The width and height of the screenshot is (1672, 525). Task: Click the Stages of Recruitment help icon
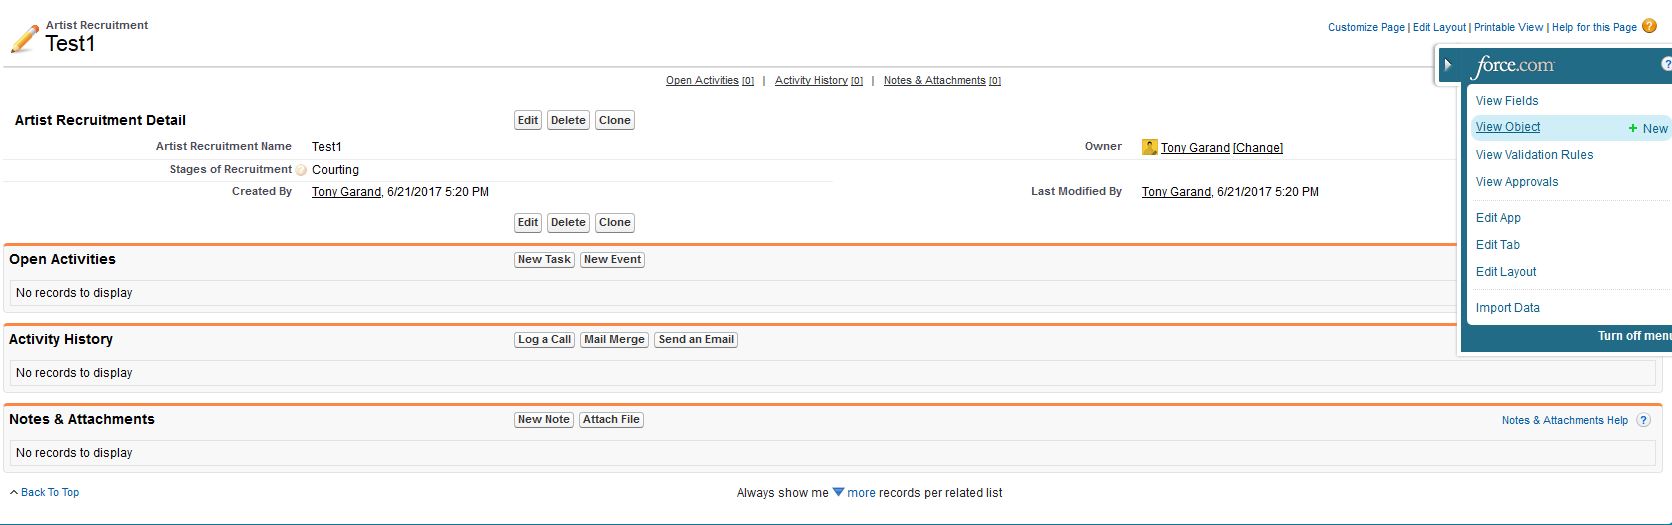click(301, 170)
